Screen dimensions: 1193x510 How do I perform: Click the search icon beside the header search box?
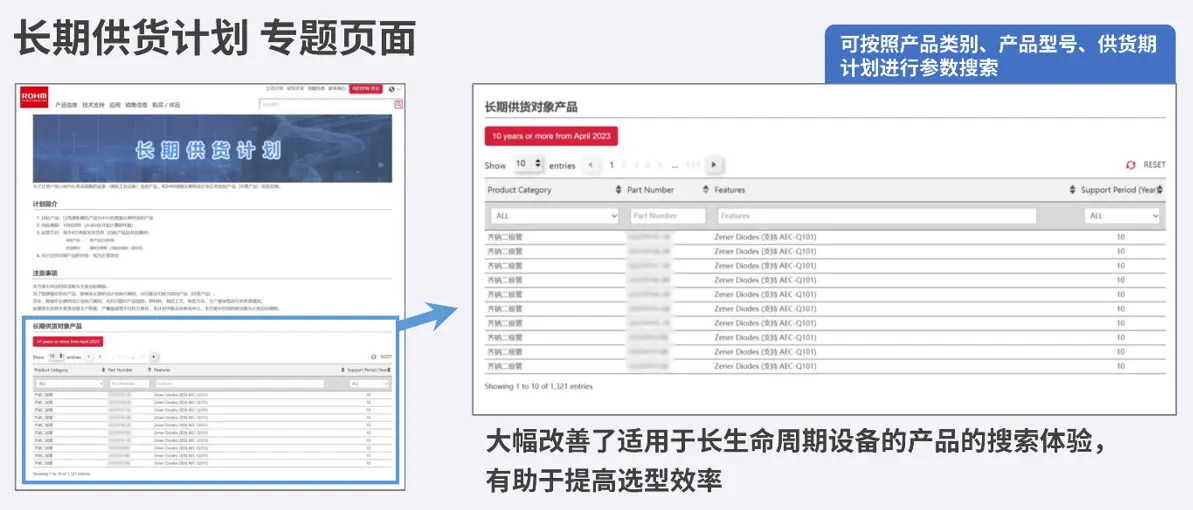pos(398,104)
